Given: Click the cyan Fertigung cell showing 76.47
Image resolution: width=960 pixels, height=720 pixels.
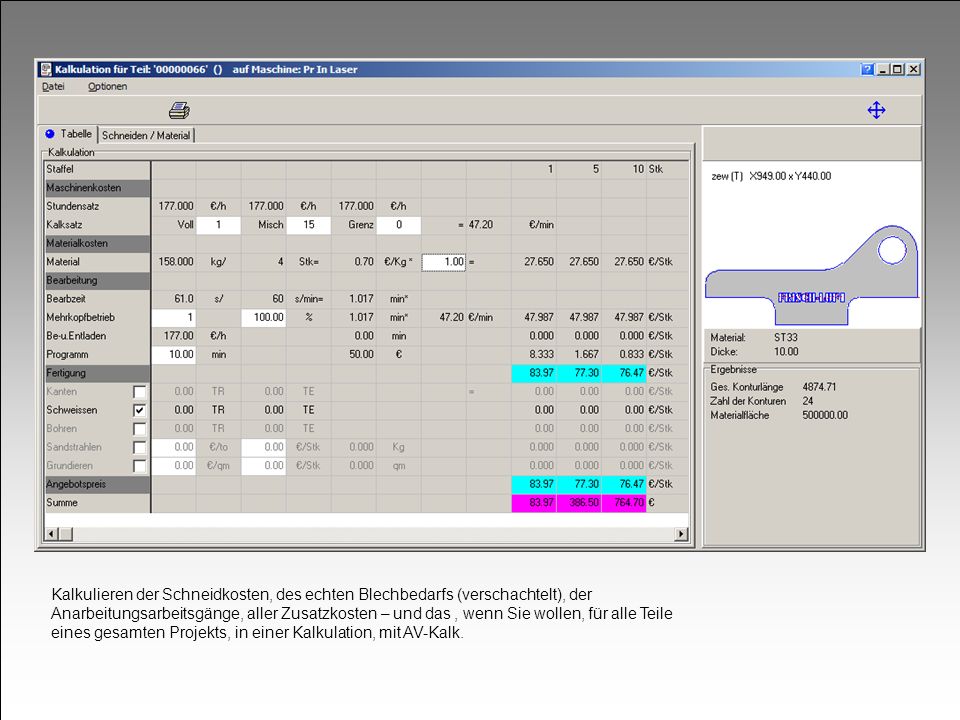Looking at the screenshot, I should (x=624, y=373).
